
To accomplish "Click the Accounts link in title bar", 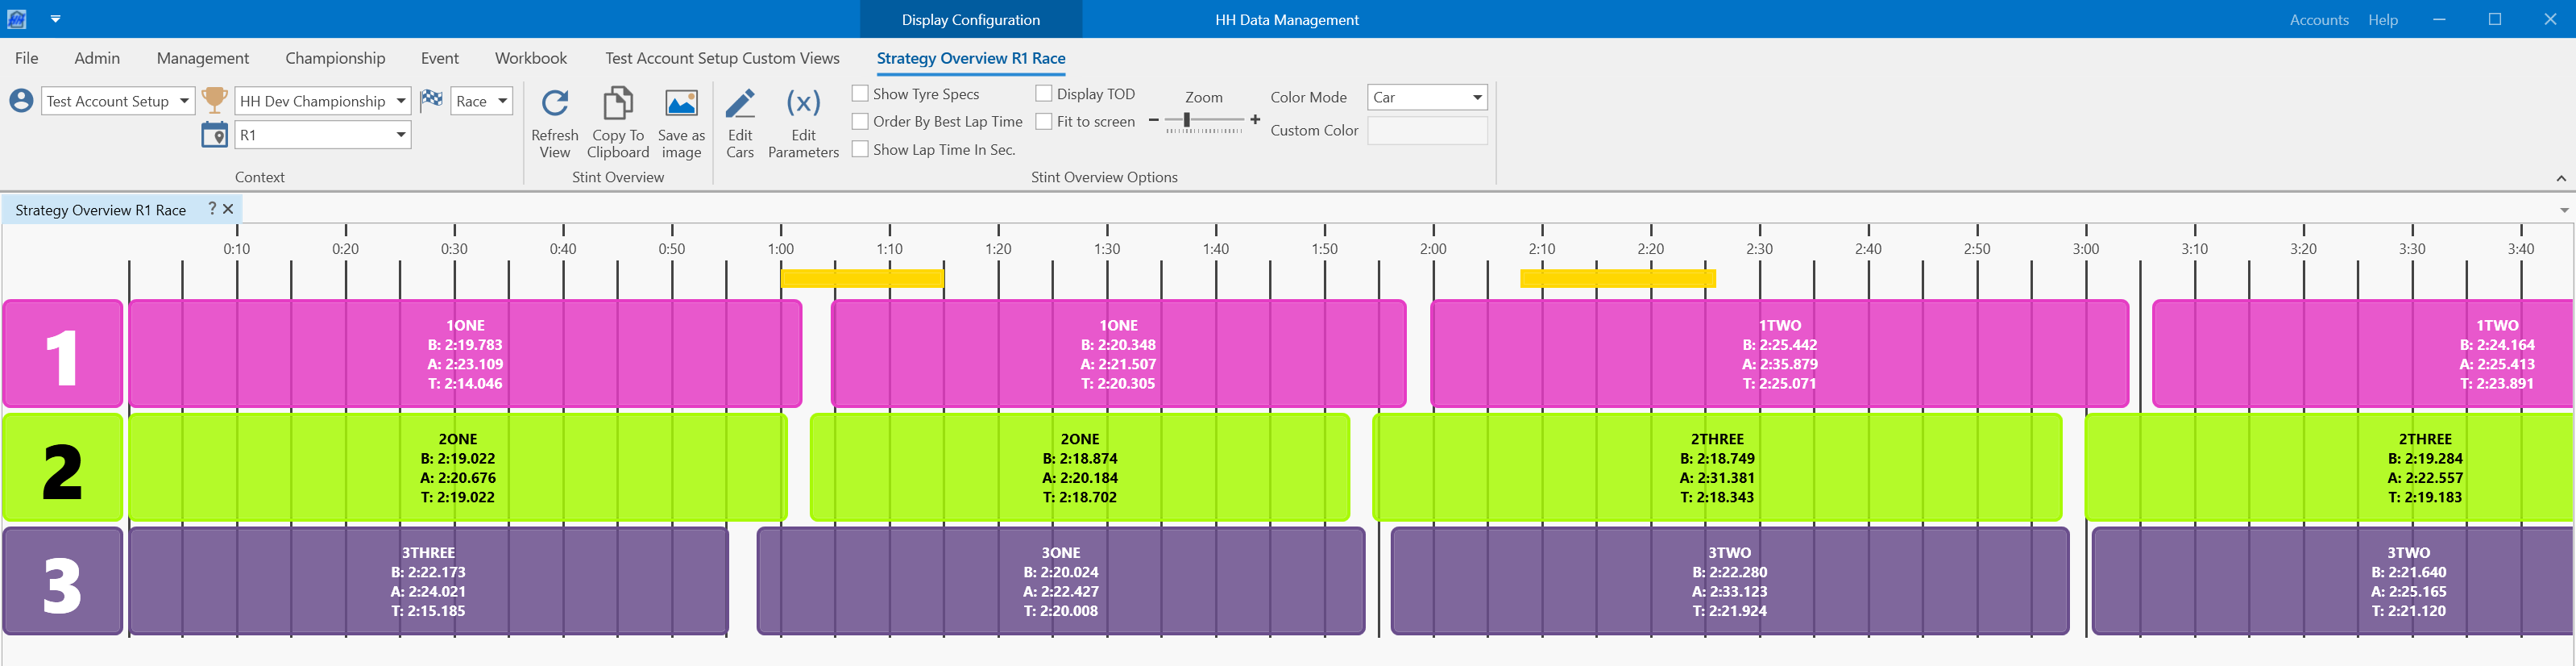I will click(2318, 20).
